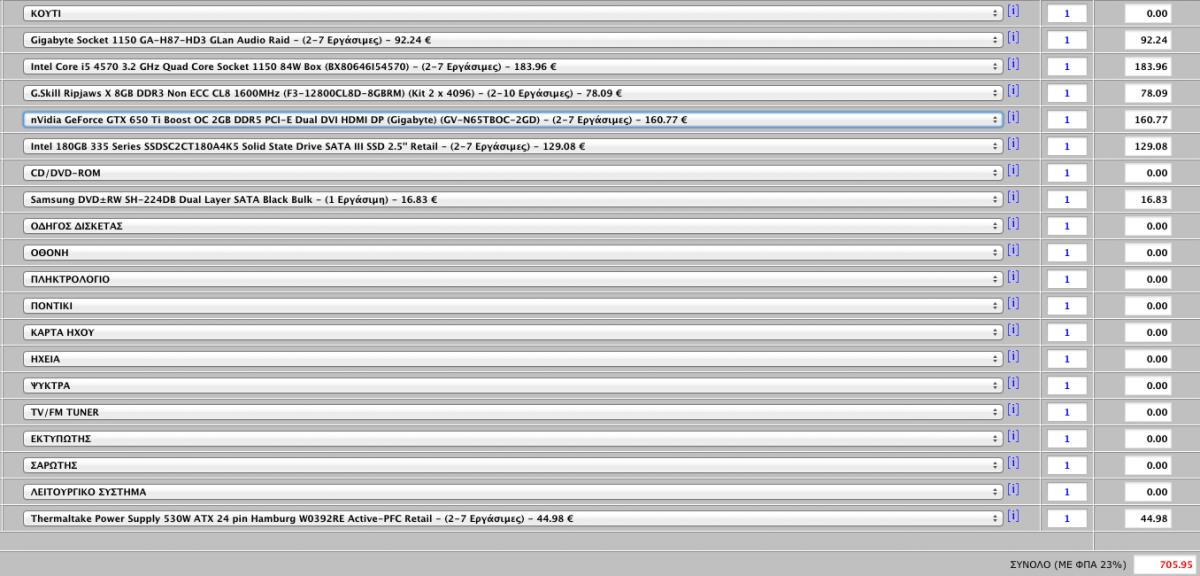Click the info icon beside ΨΥΚΤΡΑ
The width and height of the screenshot is (1200, 576).
tap(1013, 383)
